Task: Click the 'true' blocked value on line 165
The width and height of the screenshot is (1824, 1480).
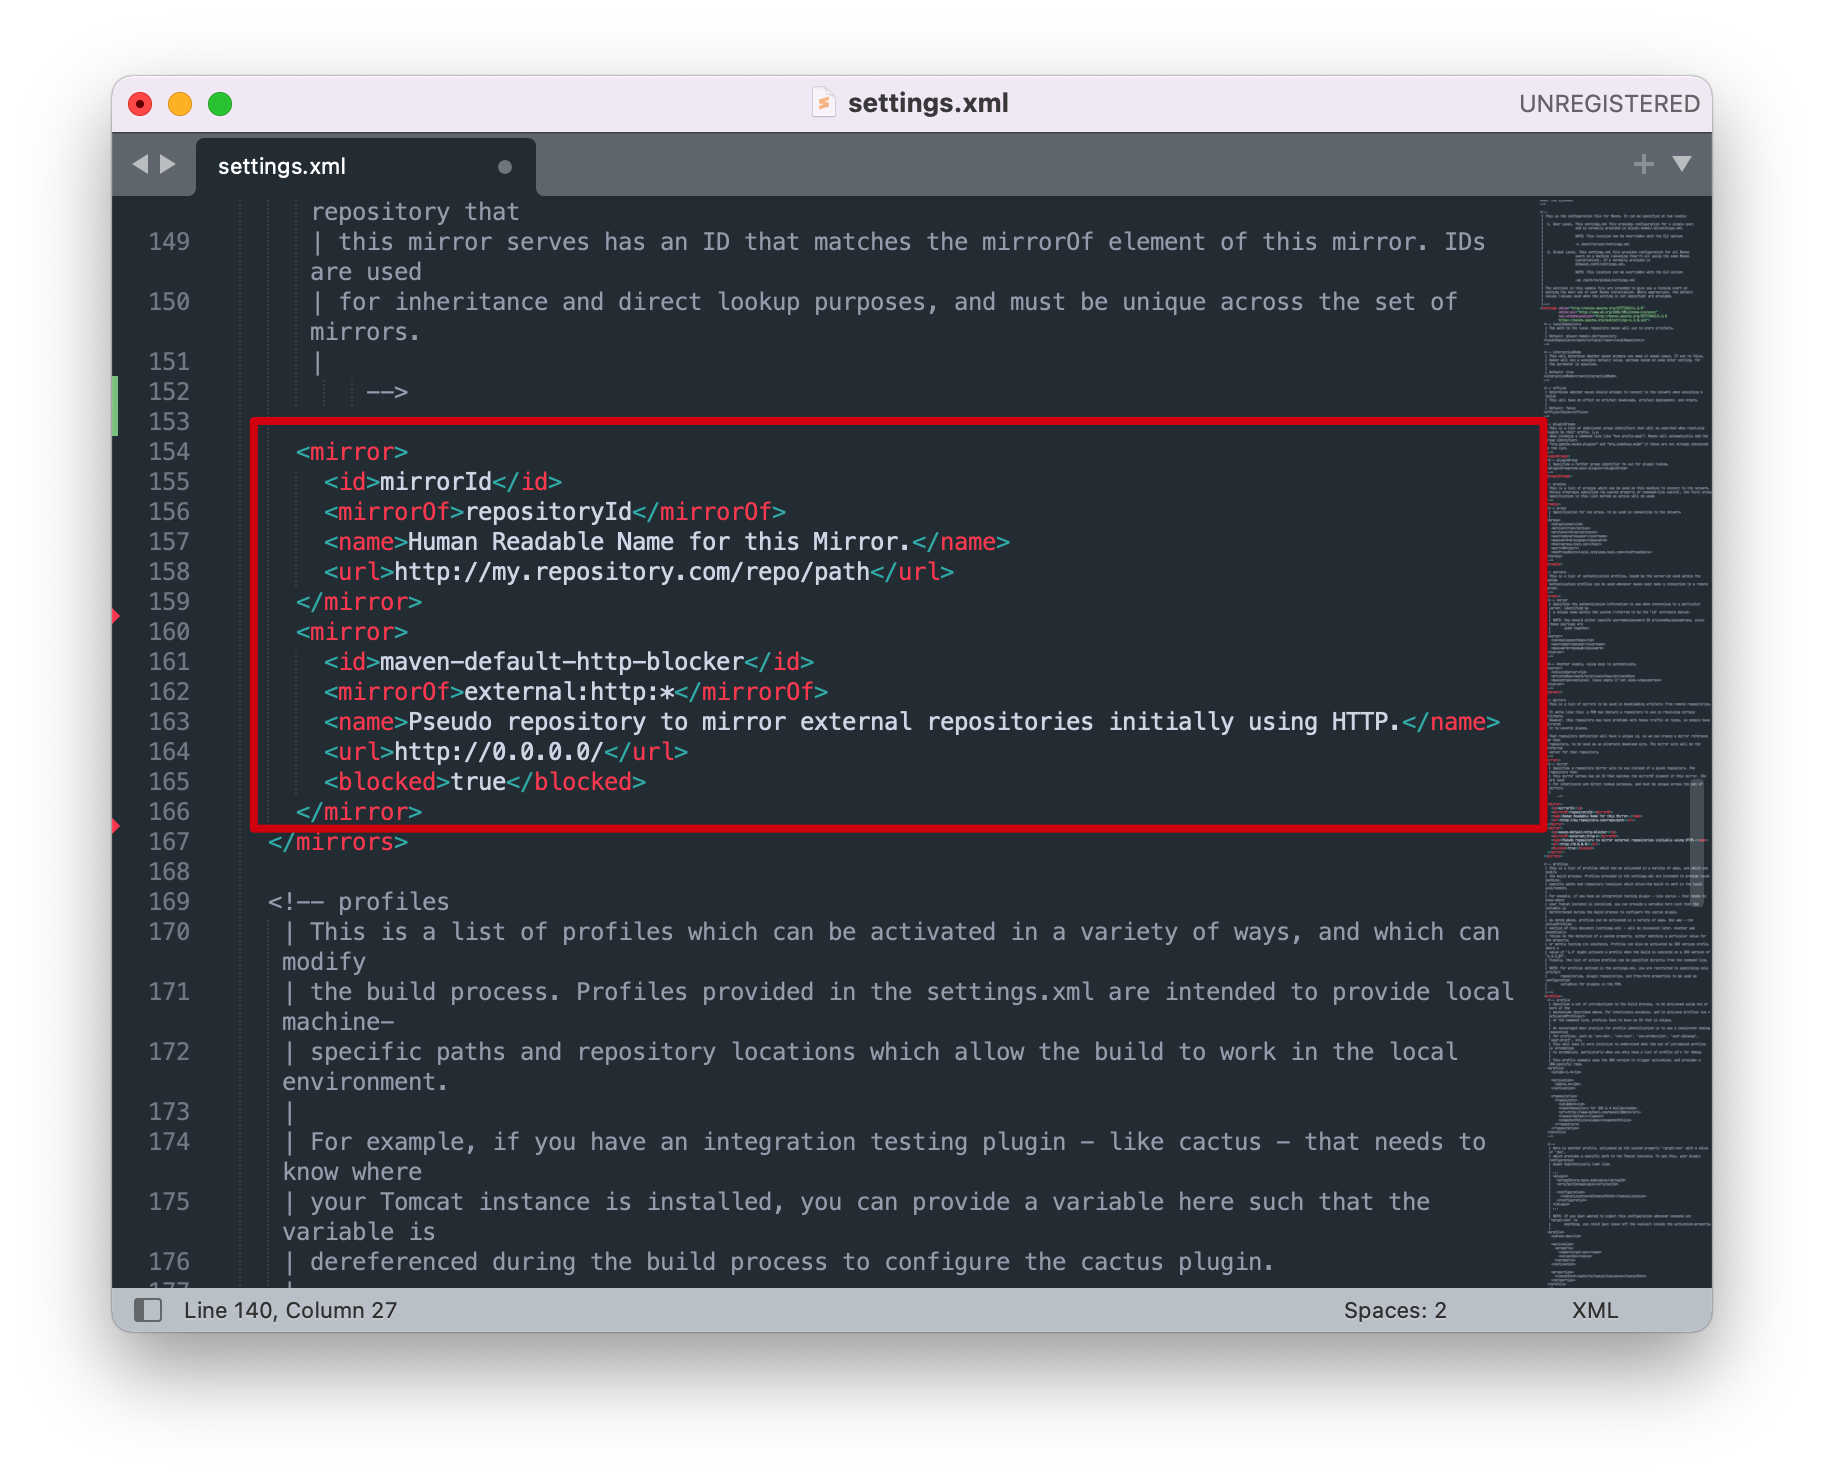Action: click(478, 782)
